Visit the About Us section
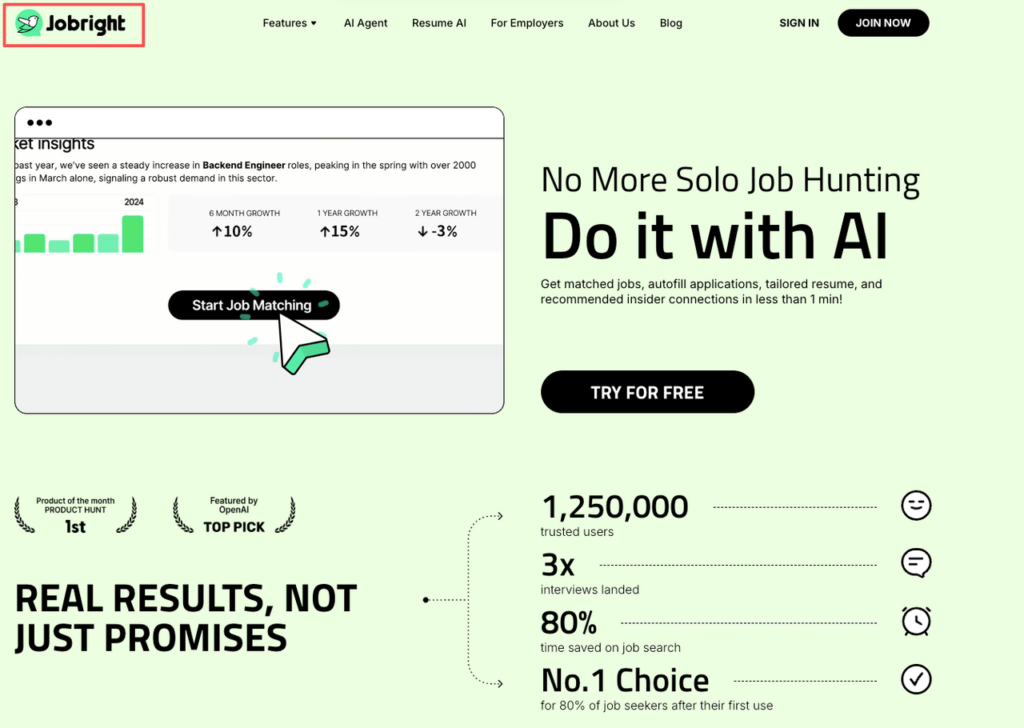Screen dimensions: 1024x728 tap(611, 22)
